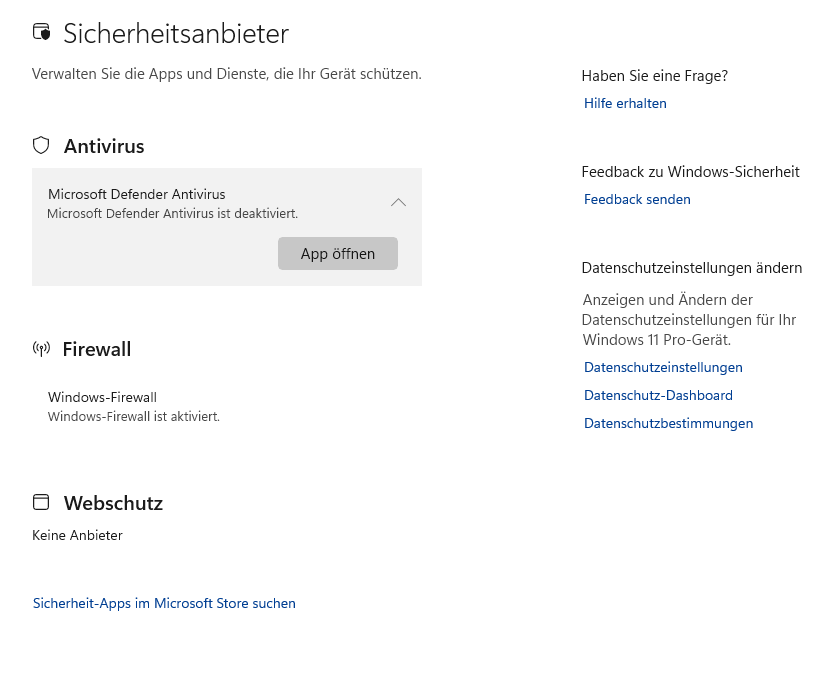Click the Antivirus section heading

(x=104, y=146)
